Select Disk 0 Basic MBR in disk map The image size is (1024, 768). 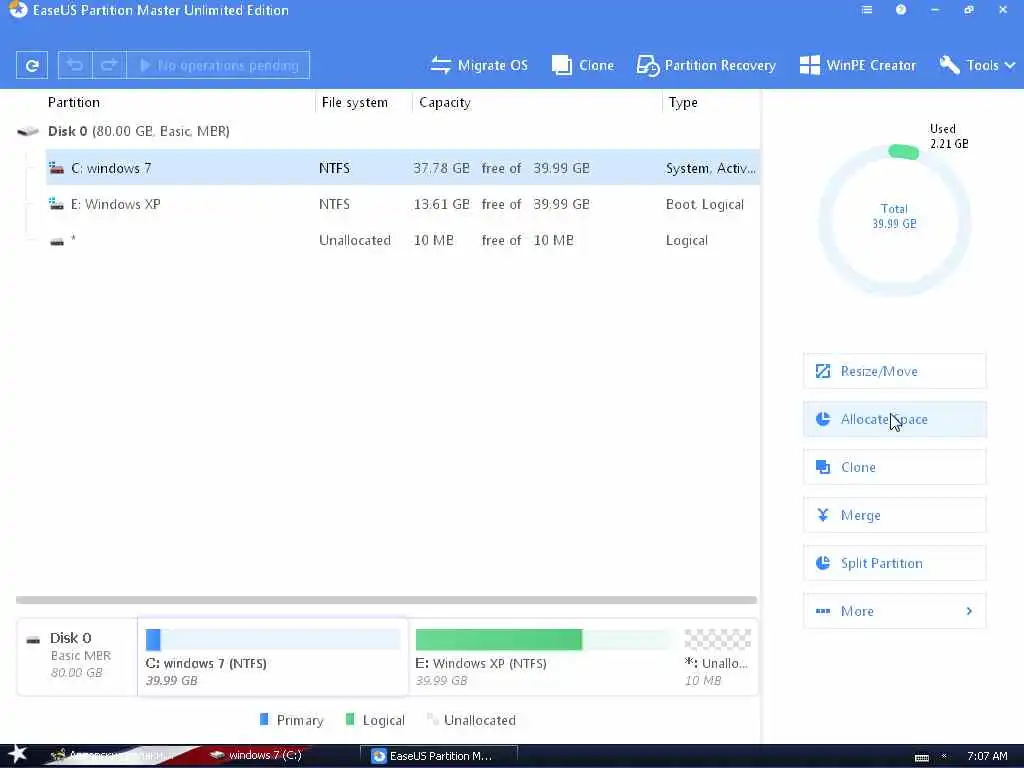click(x=77, y=656)
